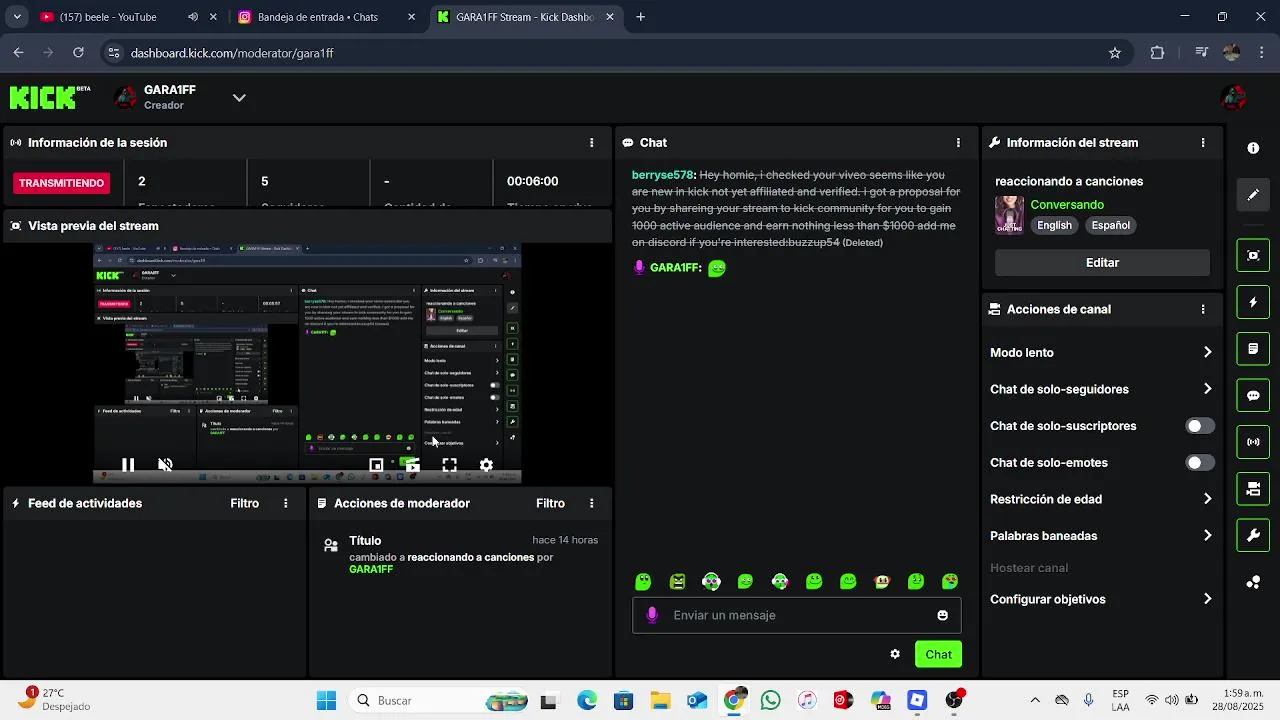Open chat settings gear next to Chat button
Image resolution: width=1280 pixels, height=720 pixels.
pos(895,654)
